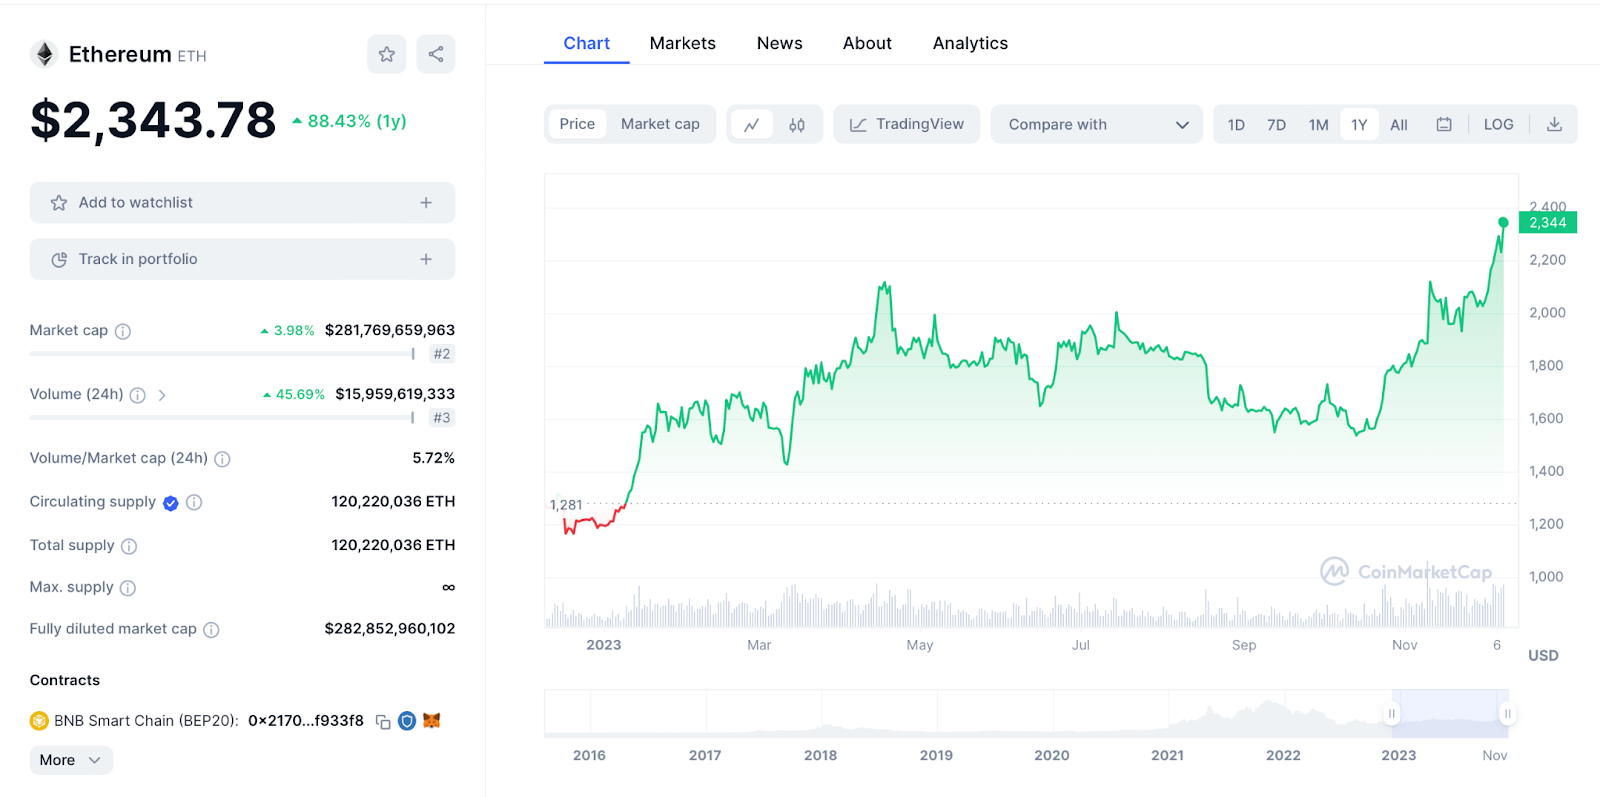Select the All time range

[x=1399, y=125]
